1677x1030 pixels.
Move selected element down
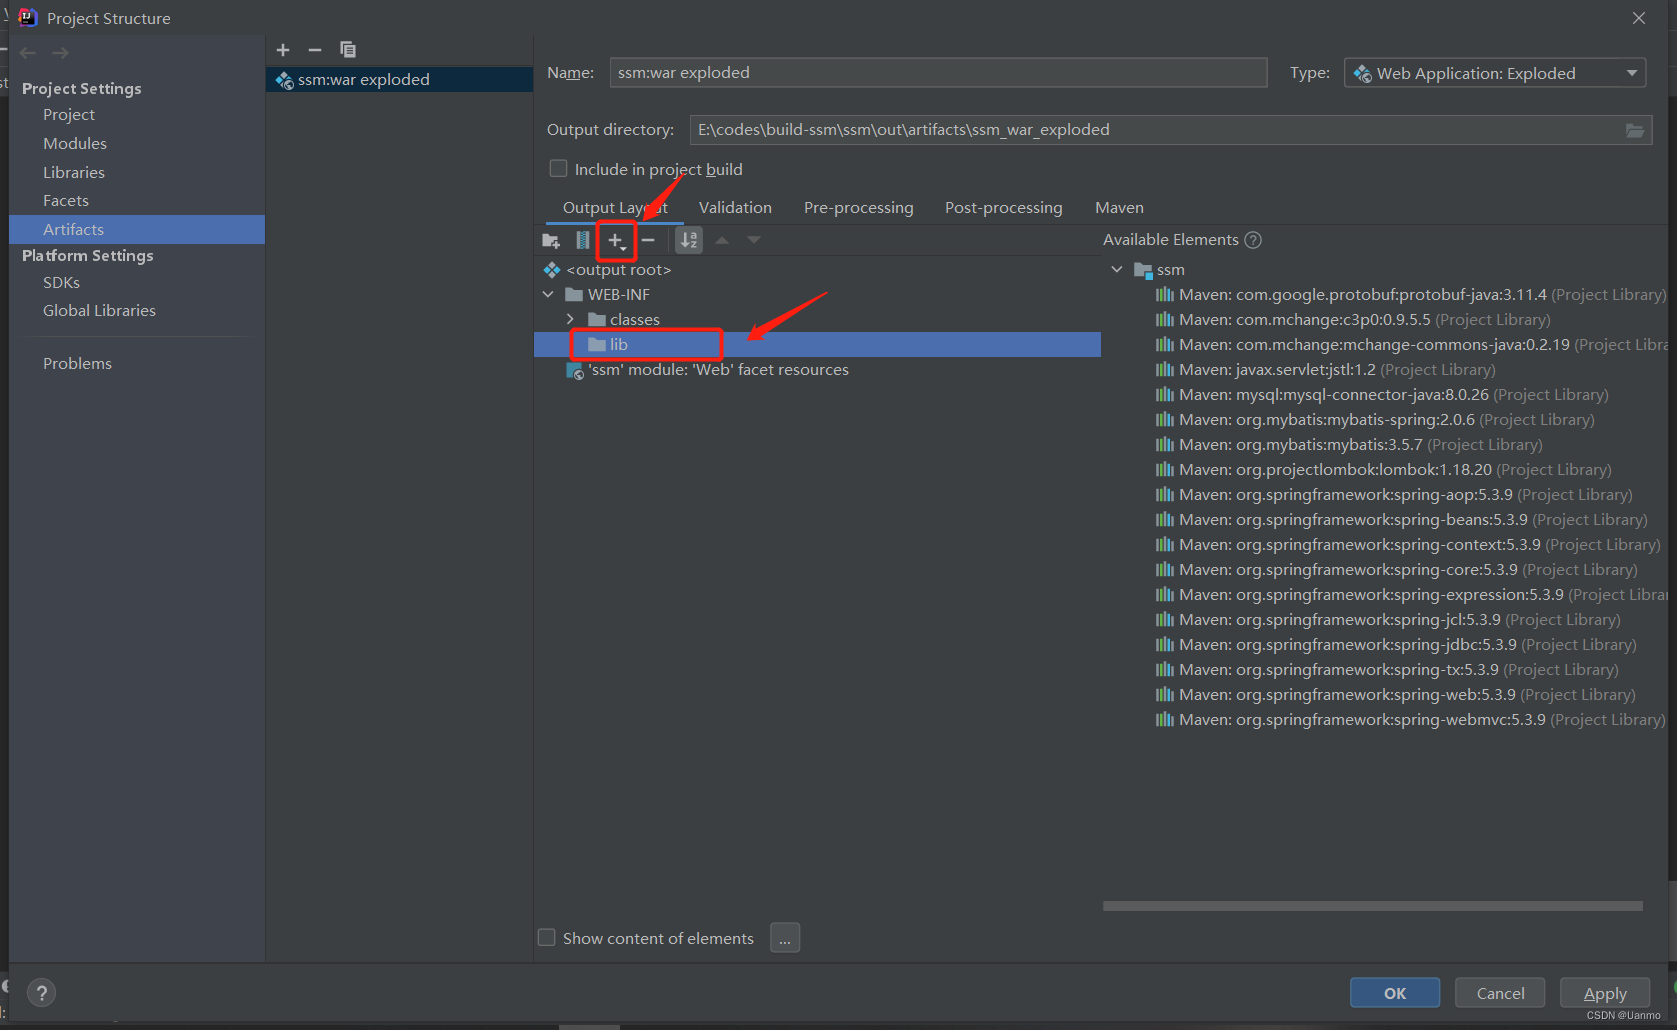coord(754,240)
